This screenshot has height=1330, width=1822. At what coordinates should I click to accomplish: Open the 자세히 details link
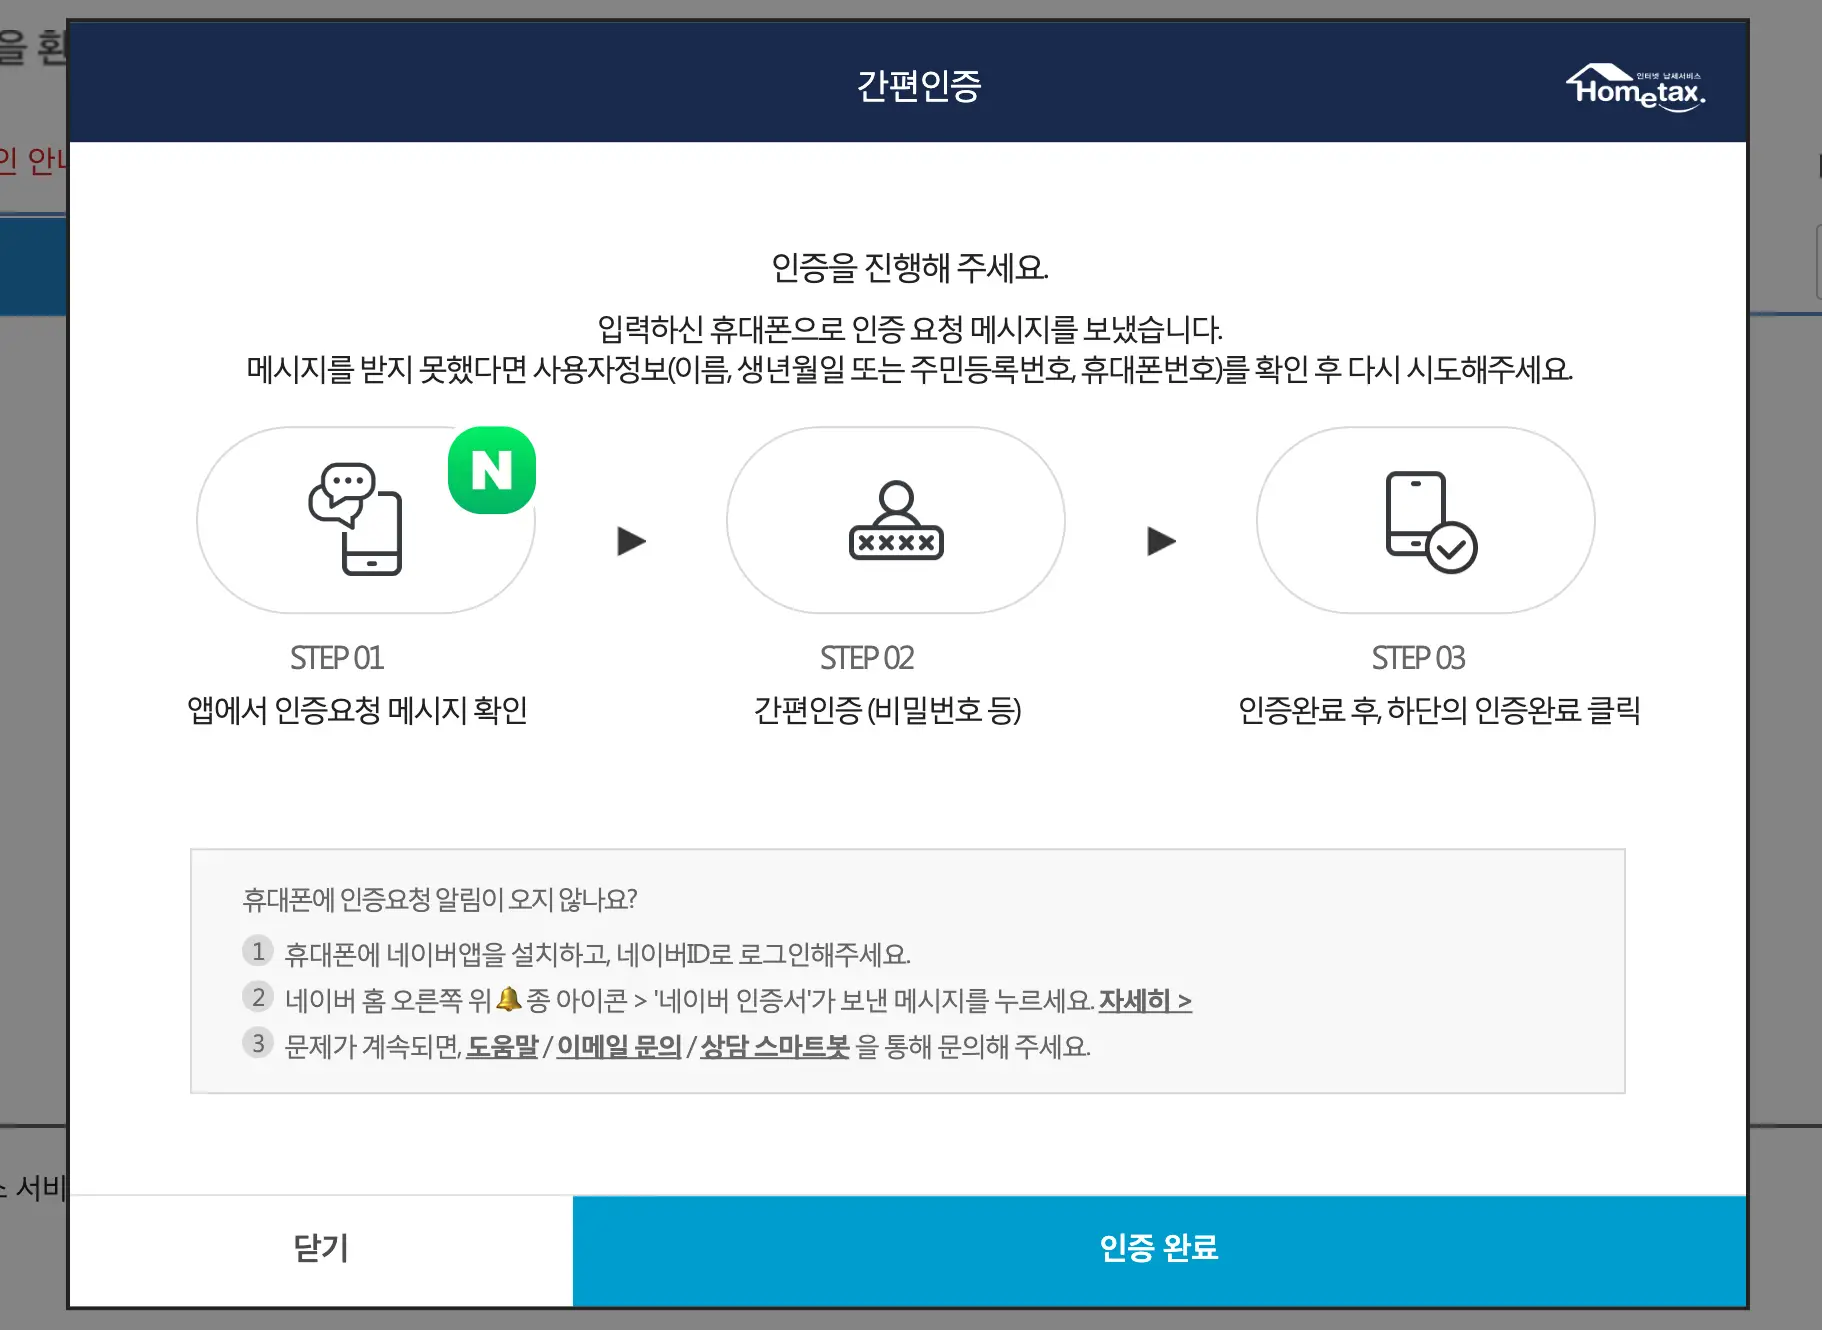pos(1144,1001)
